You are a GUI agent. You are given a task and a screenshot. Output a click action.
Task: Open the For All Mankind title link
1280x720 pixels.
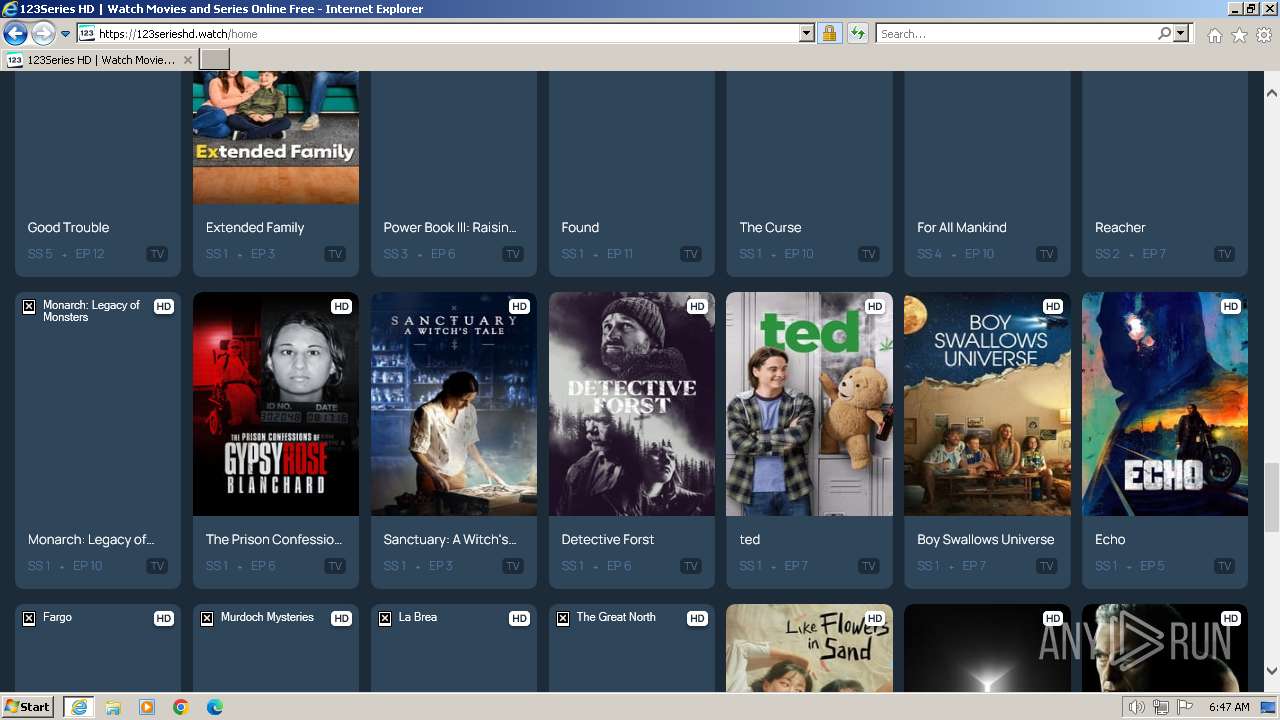961,227
